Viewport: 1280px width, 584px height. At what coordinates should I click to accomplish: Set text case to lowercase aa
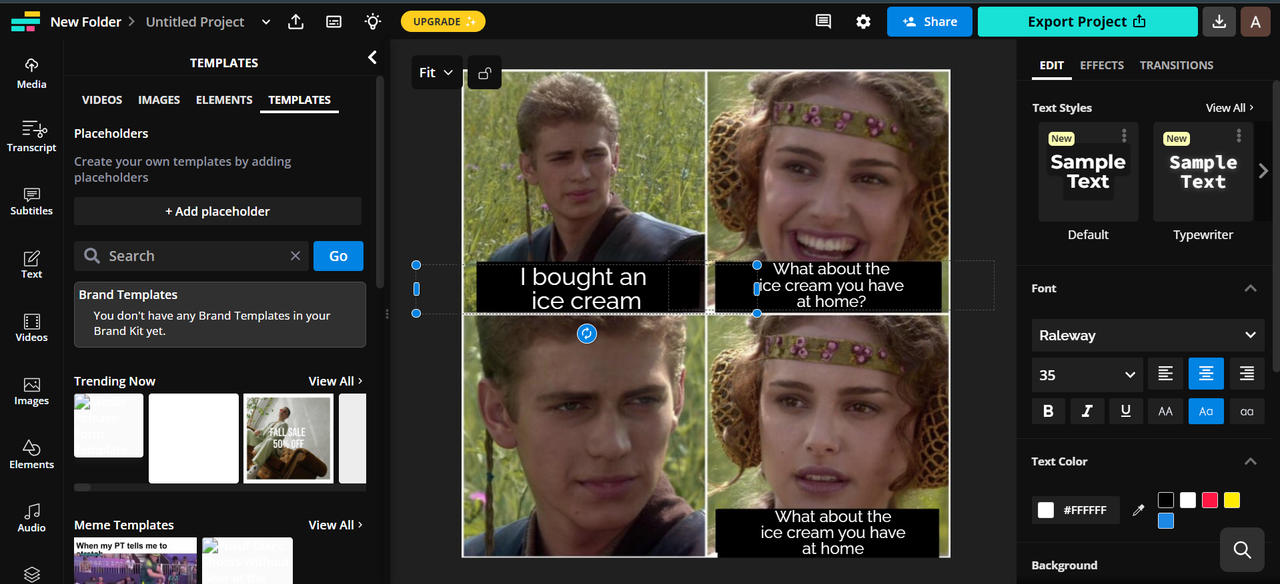tap(1247, 411)
